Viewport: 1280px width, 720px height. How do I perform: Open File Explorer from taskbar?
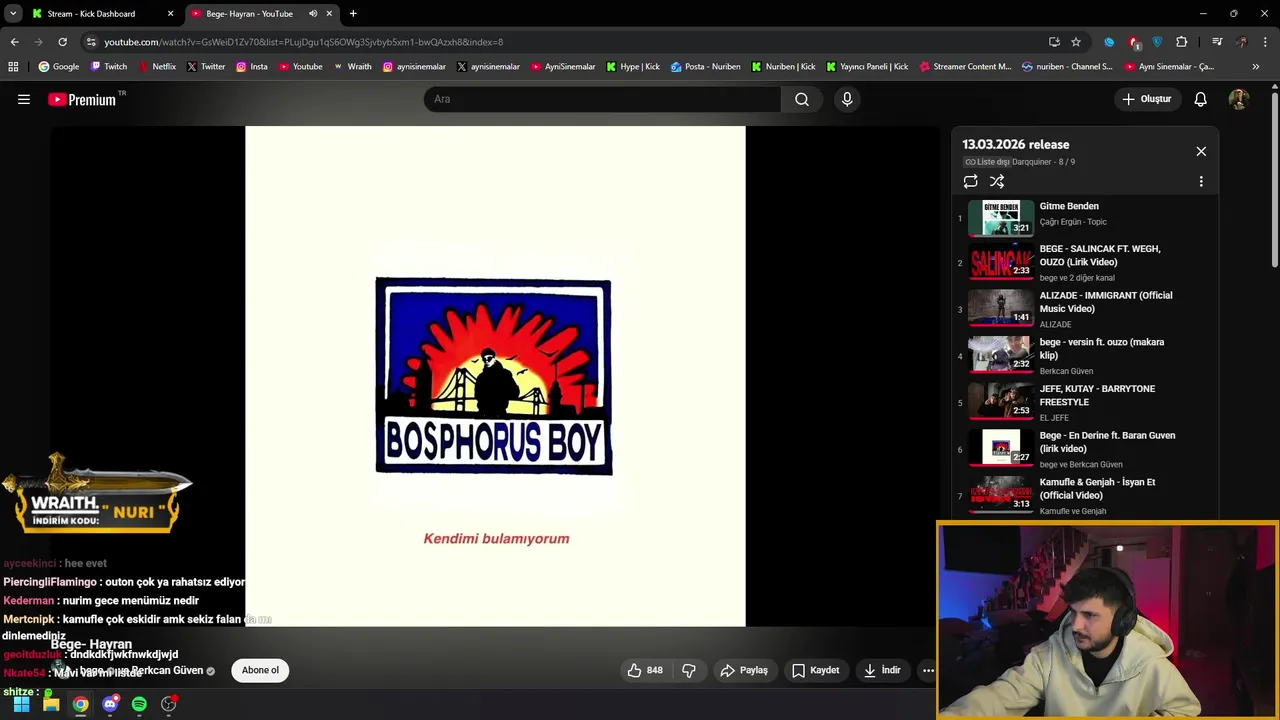pos(51,704)
